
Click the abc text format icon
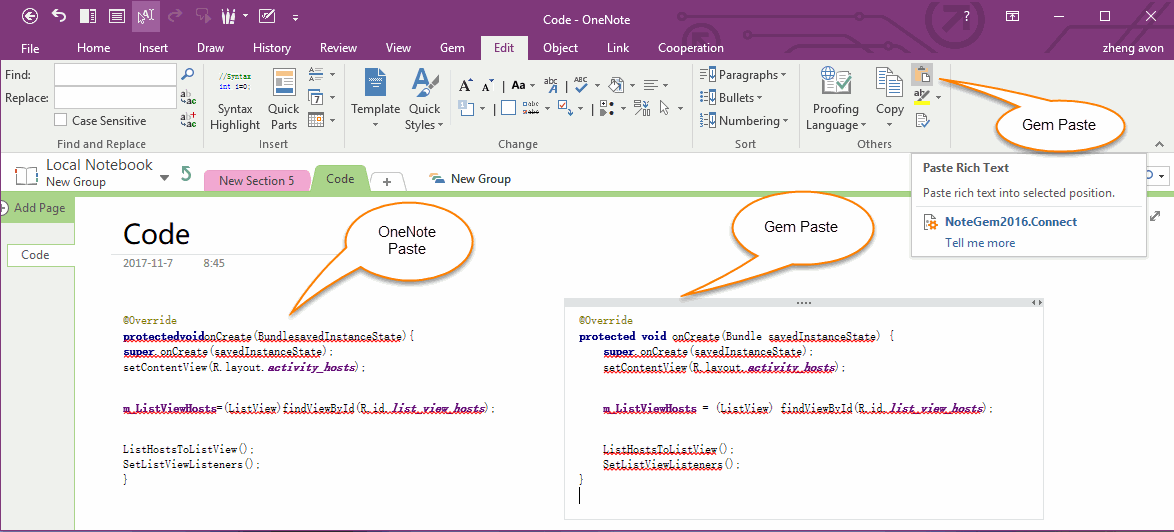[551, 85]
